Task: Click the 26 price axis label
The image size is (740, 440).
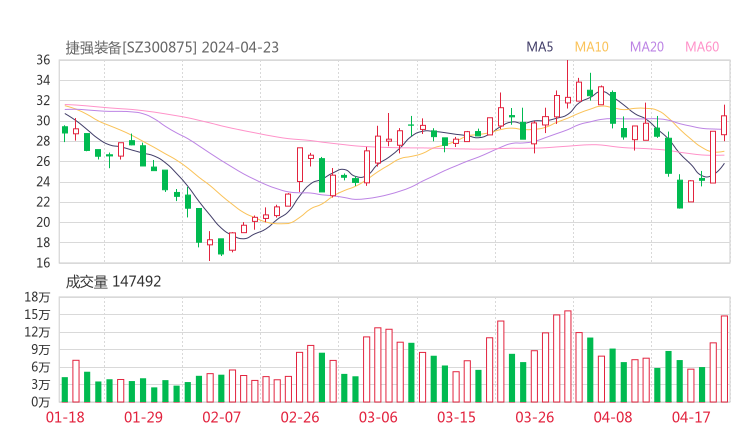Action: click(43, 161)
